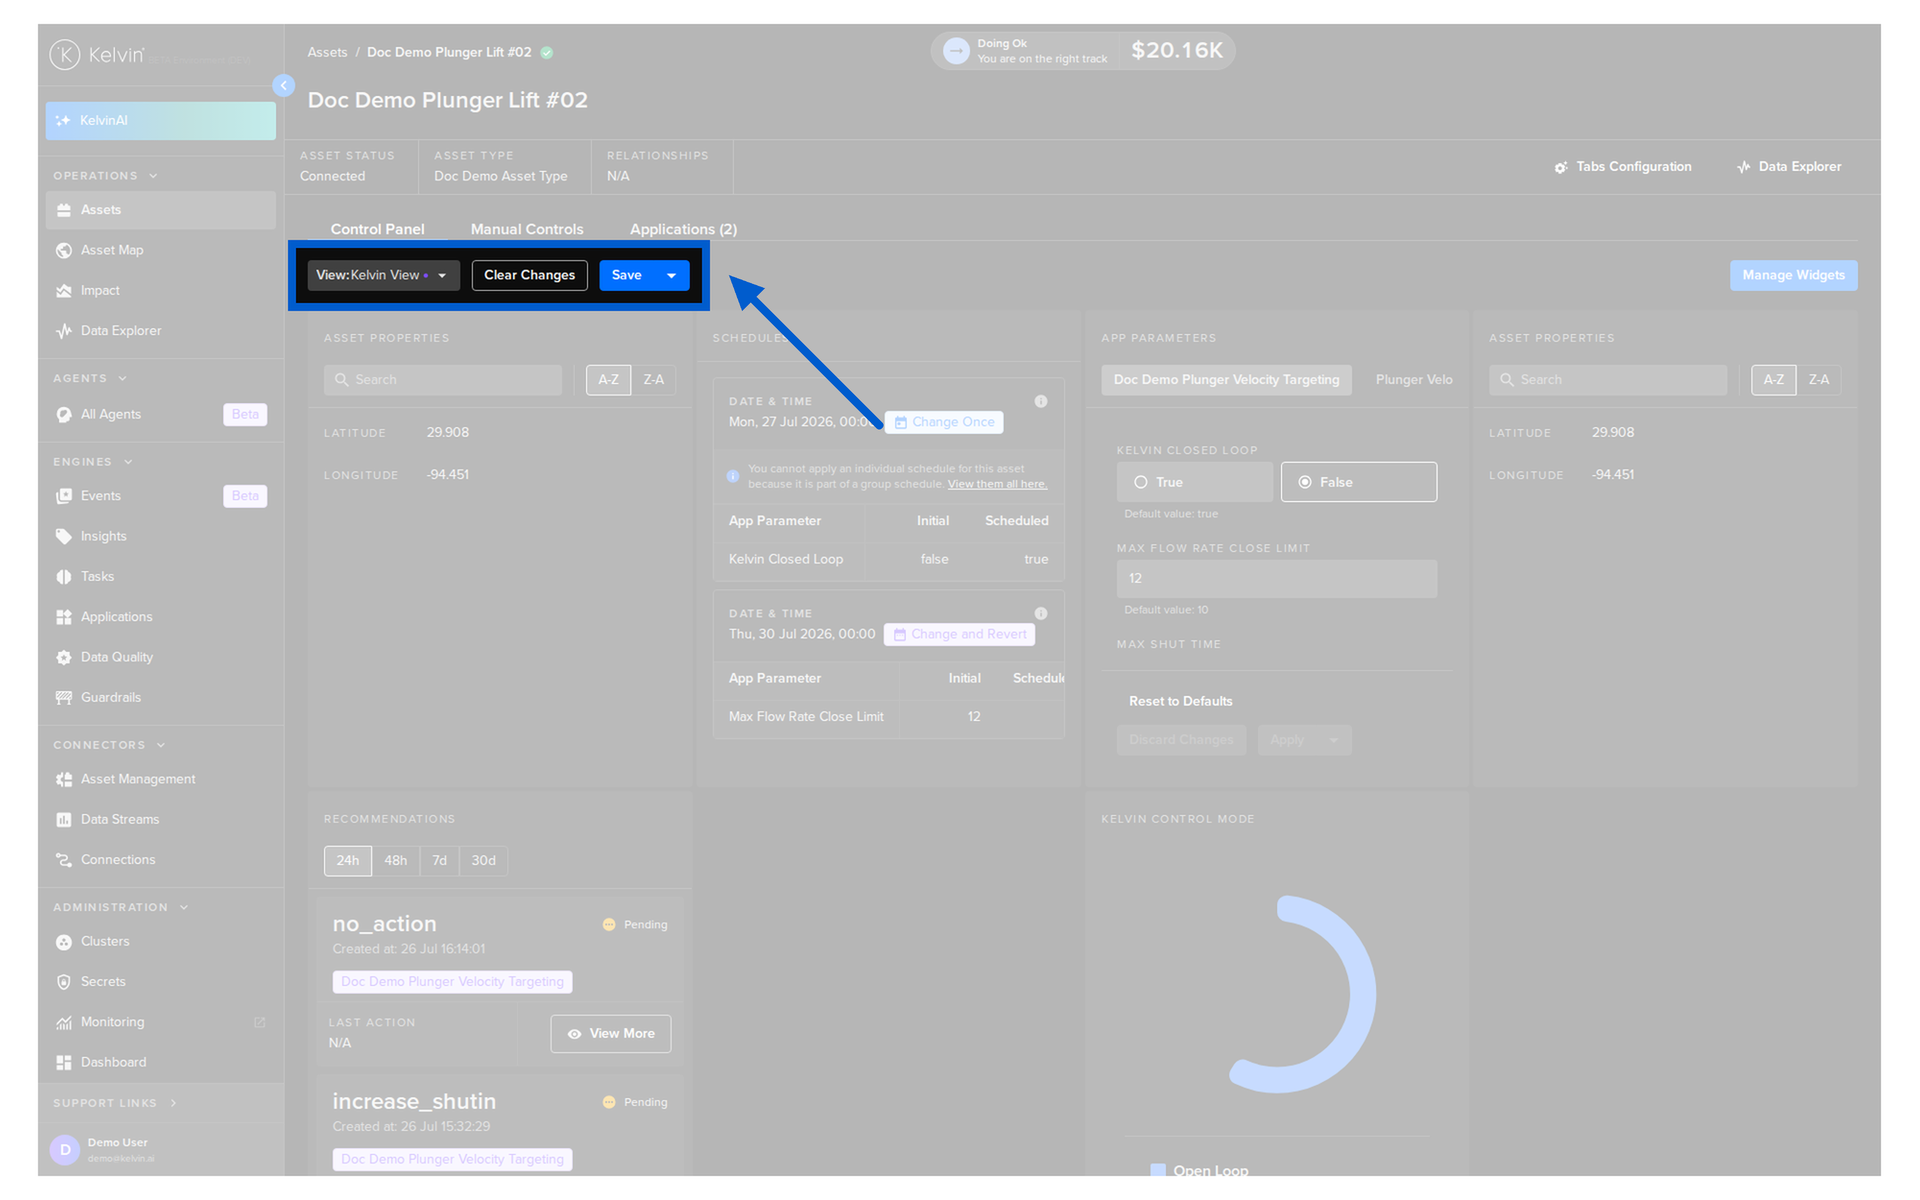The width and height of the screenshot is (1920, 1200).
Task: Select Kelvin Closed Loop True
Action: coord(1194,482)
